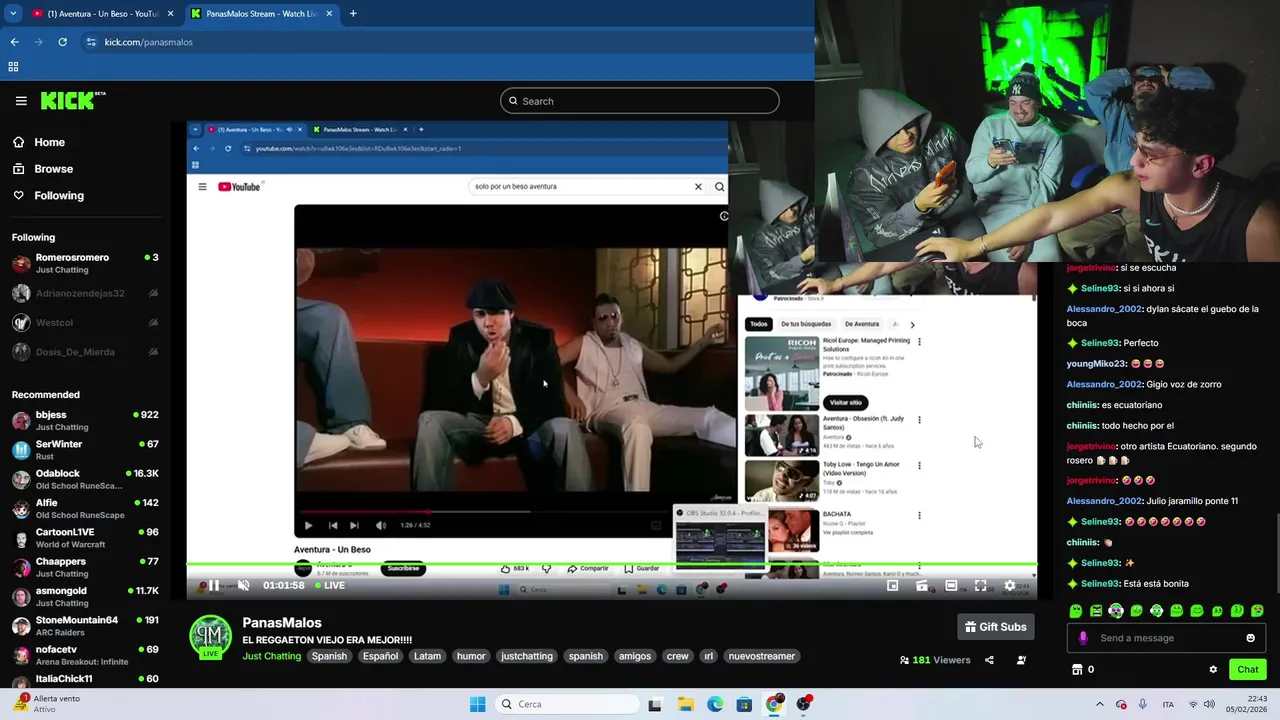The width and height of the screenshot is (1280, 720).
Task: Open nofacetv recommended channel
Action: coord(85,655)
